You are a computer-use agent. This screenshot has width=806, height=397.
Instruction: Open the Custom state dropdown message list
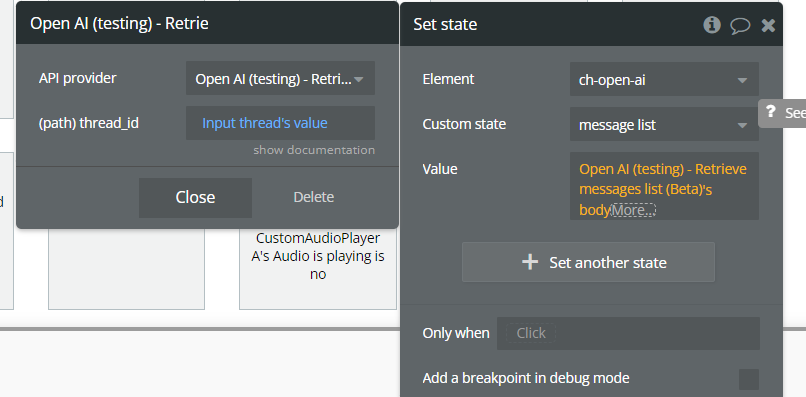(x=664, y=124)
